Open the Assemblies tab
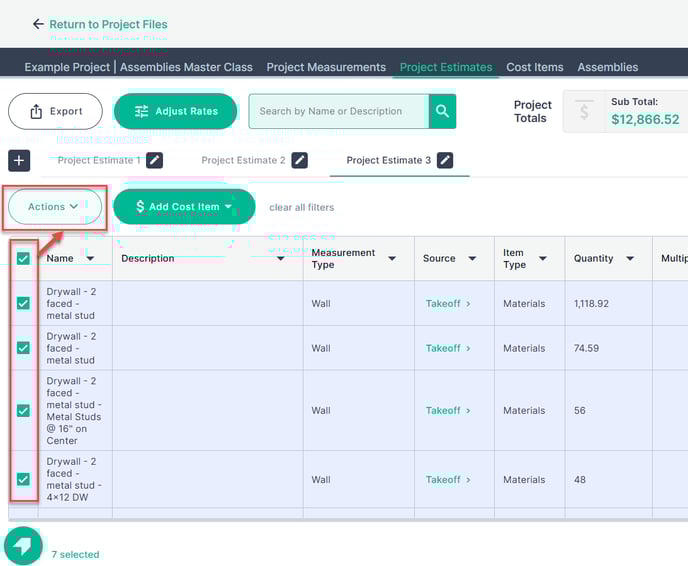 608,67
